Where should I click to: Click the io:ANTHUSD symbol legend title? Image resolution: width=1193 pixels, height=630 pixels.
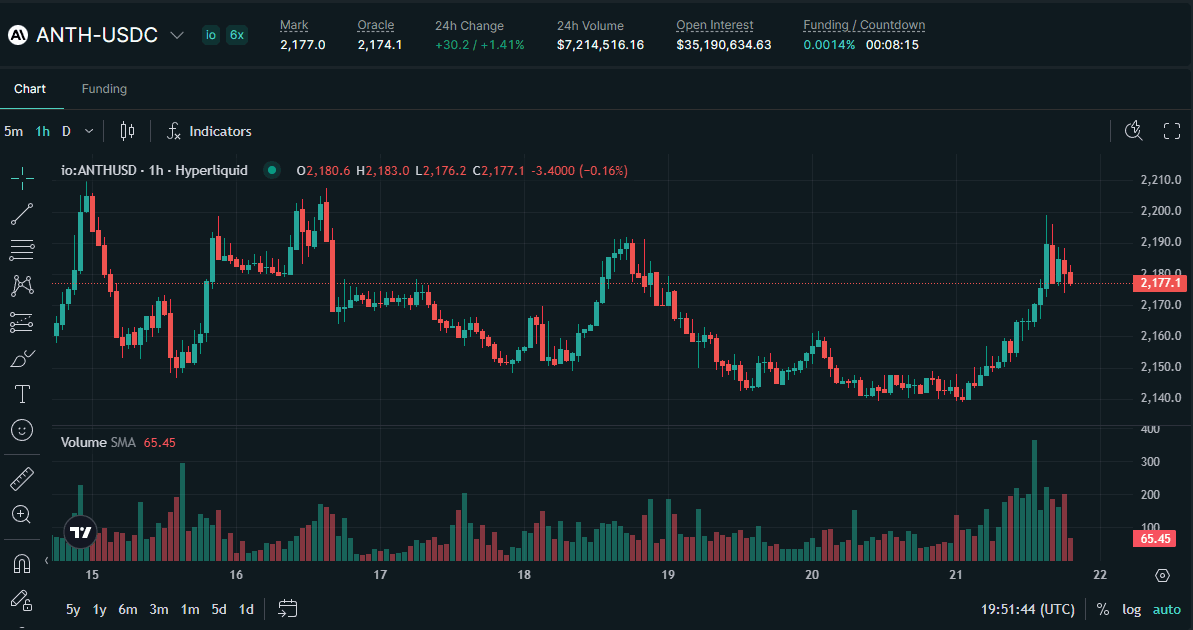154,170
